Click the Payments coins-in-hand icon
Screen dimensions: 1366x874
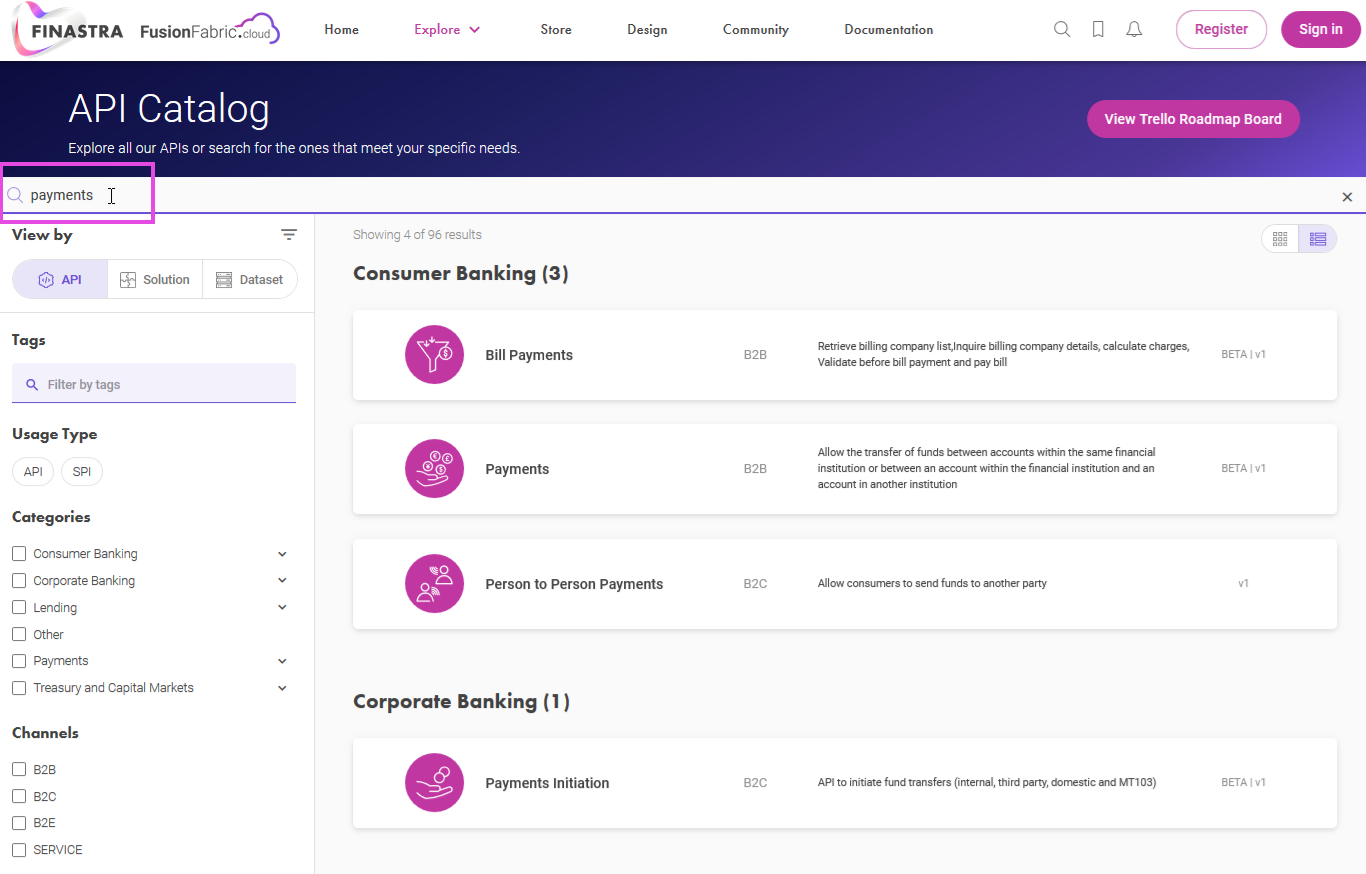click(x=434, y=468)
